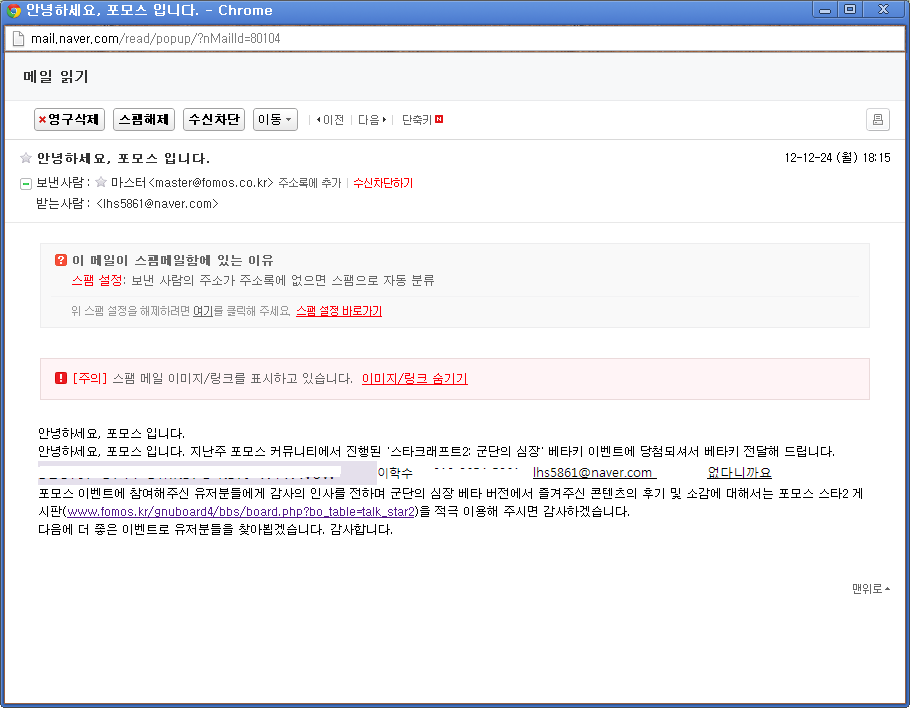The image size is (910, 708).
Task: Star the email subject line
Action: (x=26, y=158)
